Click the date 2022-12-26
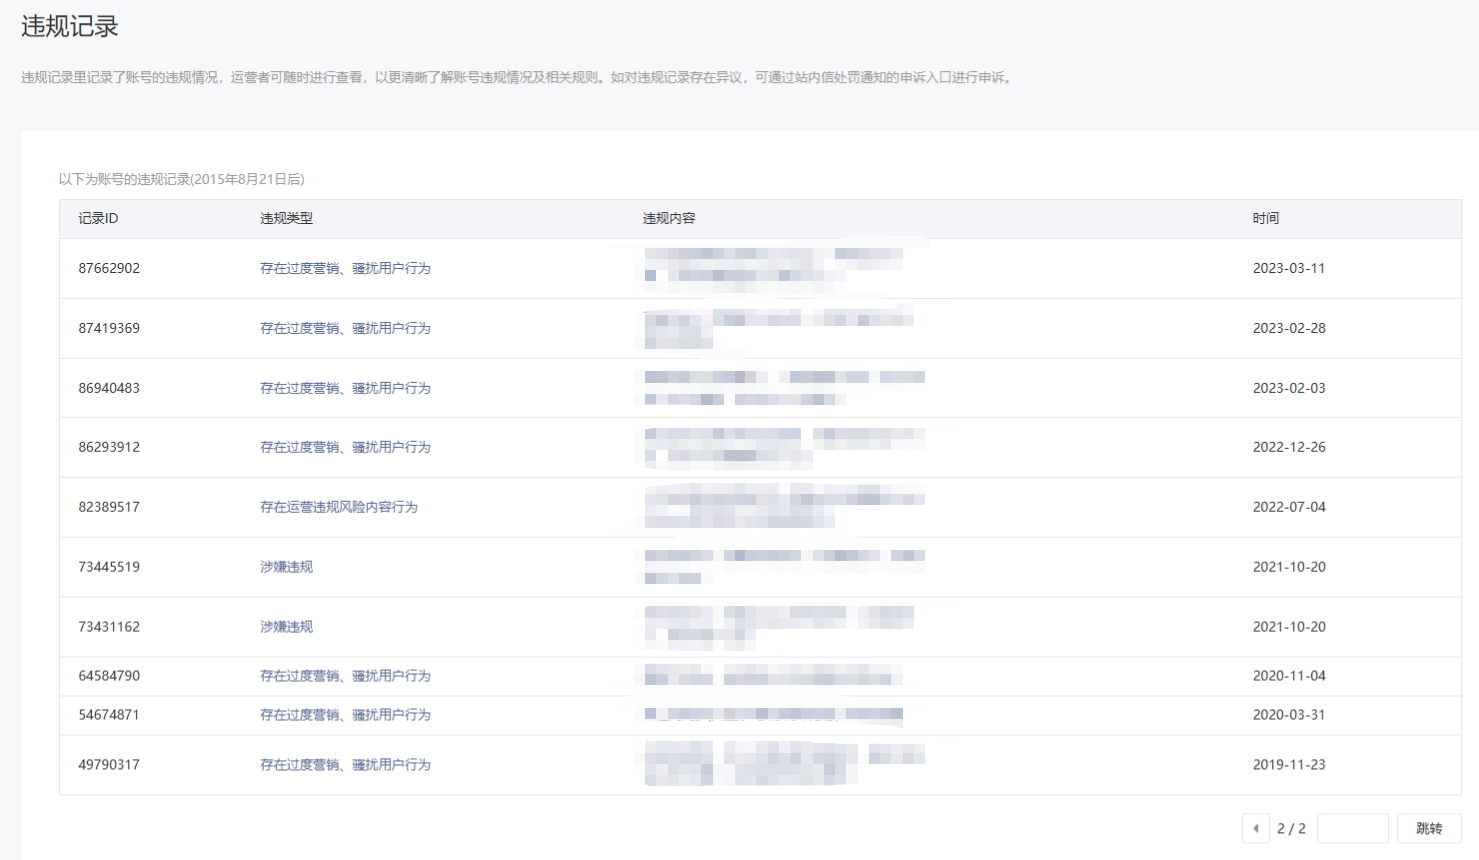Image resolution: width=1479 pixels, height=860 pixels. click(1289, 447)
